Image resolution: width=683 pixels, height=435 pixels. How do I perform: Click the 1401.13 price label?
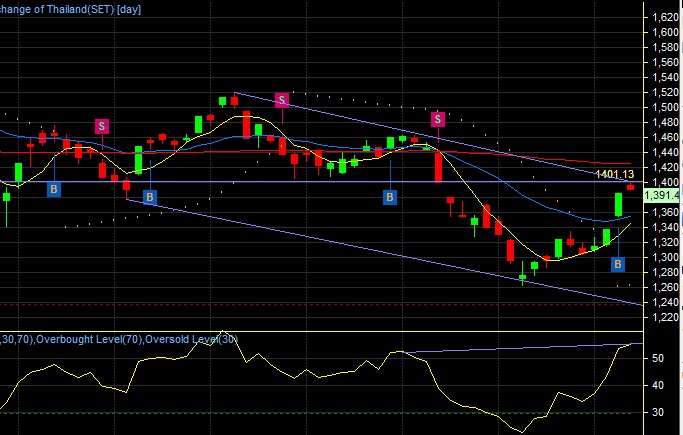(x=615, y=175)
